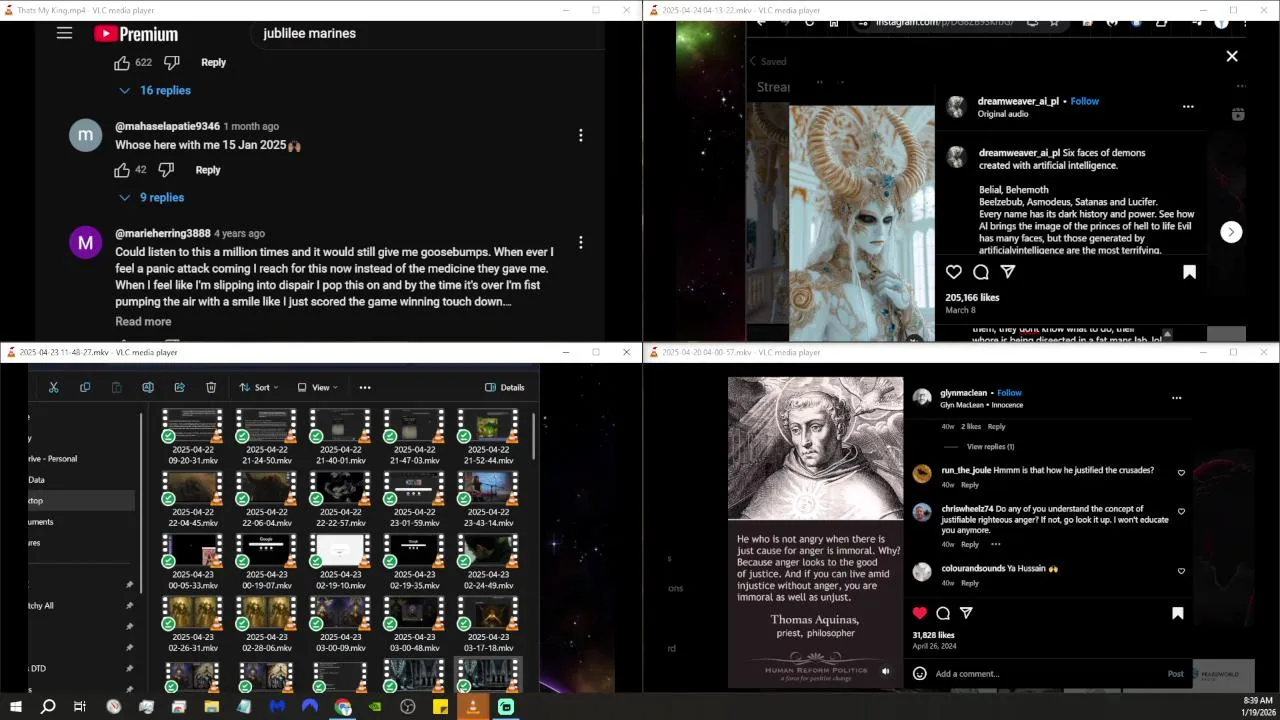This screenshot has width=1280, height=720.
Task: Share the glynmaclean post
Action: coord(966,613)
